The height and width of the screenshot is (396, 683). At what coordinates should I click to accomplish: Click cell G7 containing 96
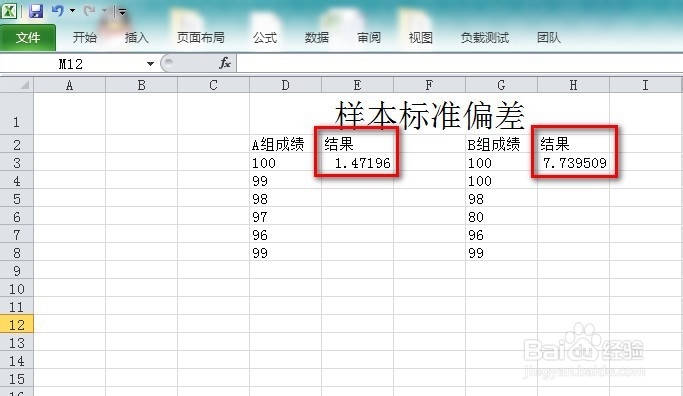tap(501, 235)
